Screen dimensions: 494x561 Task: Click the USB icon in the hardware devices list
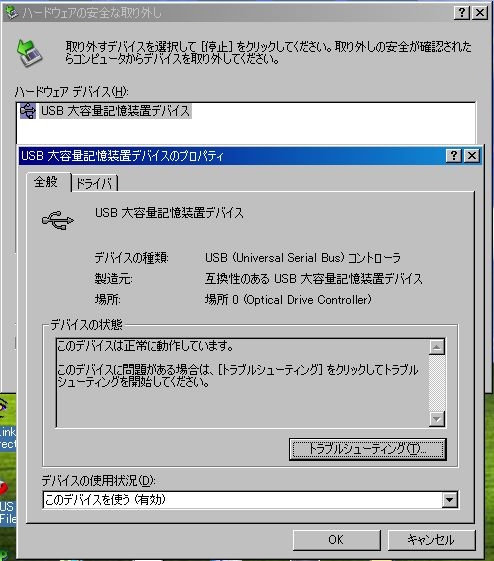(x=28, y=111)
